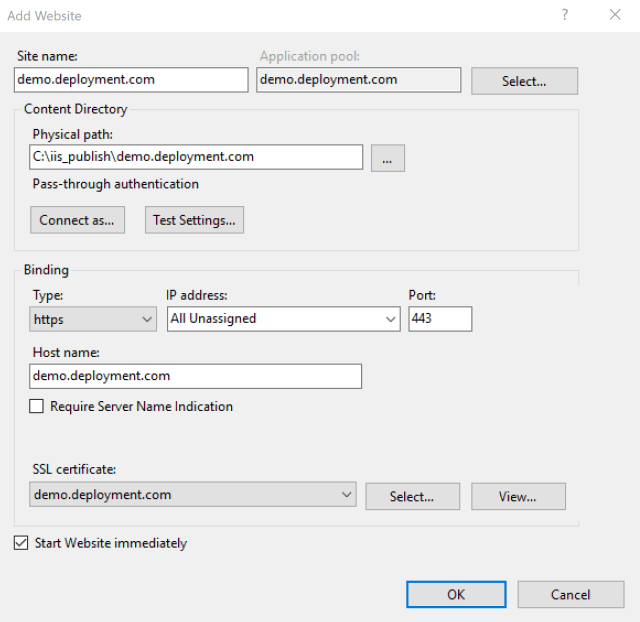This screenshot has height=622, width=640.
Task: Close the Add Website dialog
Action: pyautogui.click(x=614, y=15)
